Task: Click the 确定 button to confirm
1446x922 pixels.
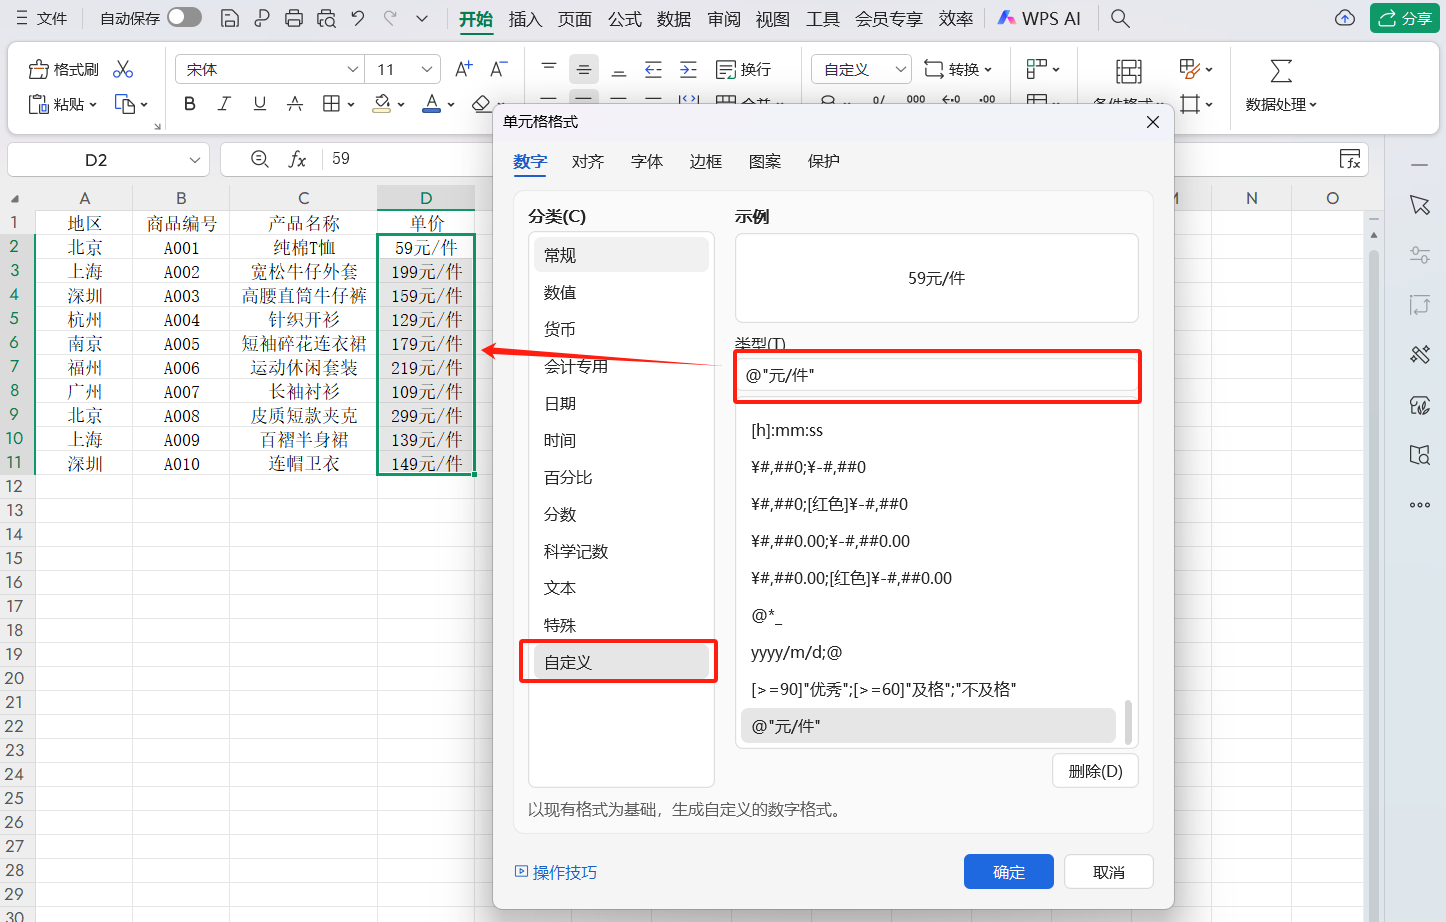Action: pos(1008,871)
